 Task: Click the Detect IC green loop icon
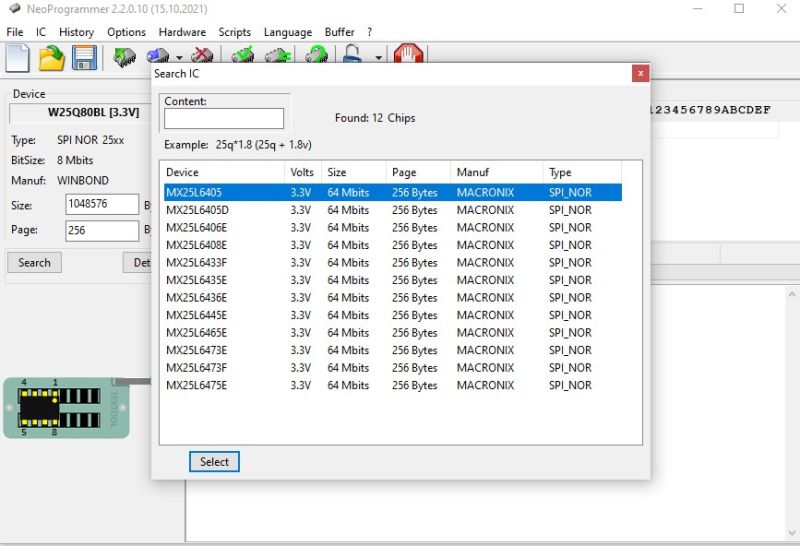[316, 55]
